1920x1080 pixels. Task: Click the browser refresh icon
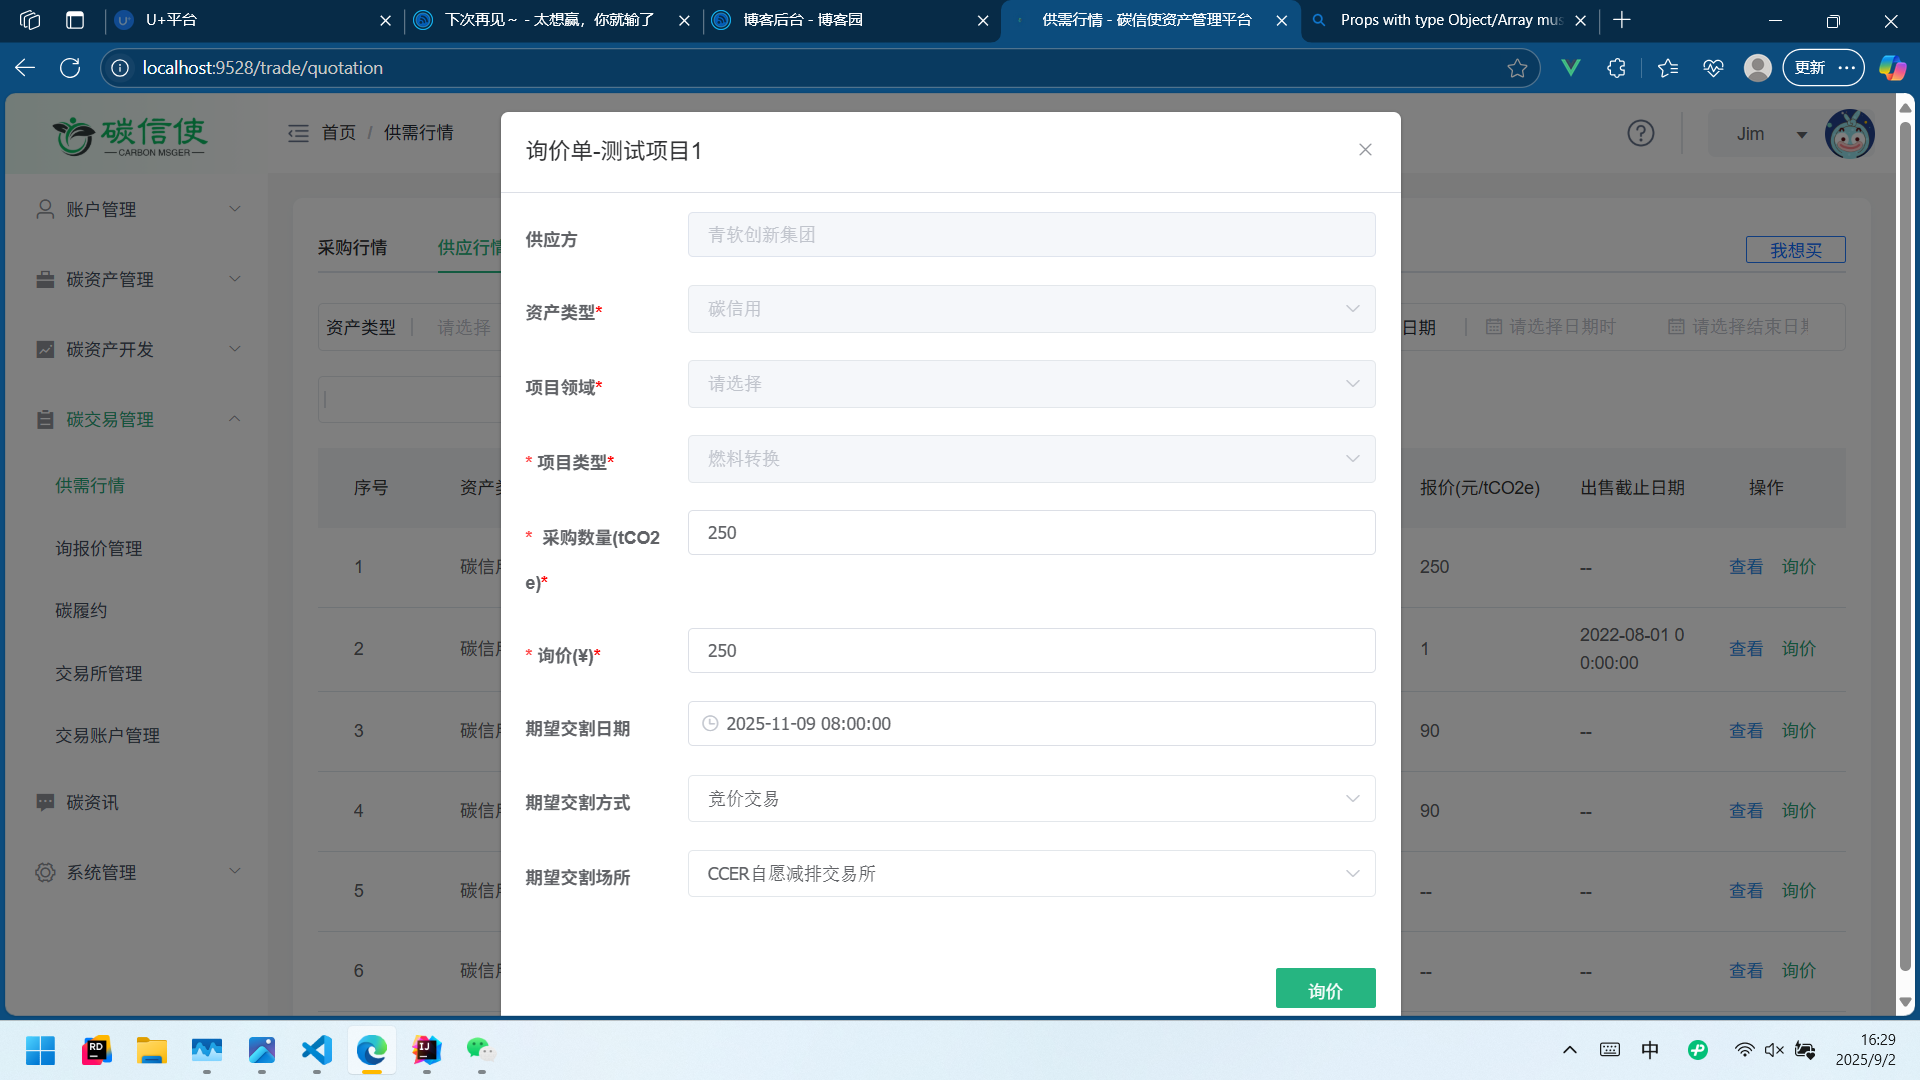tap(70, 68)
